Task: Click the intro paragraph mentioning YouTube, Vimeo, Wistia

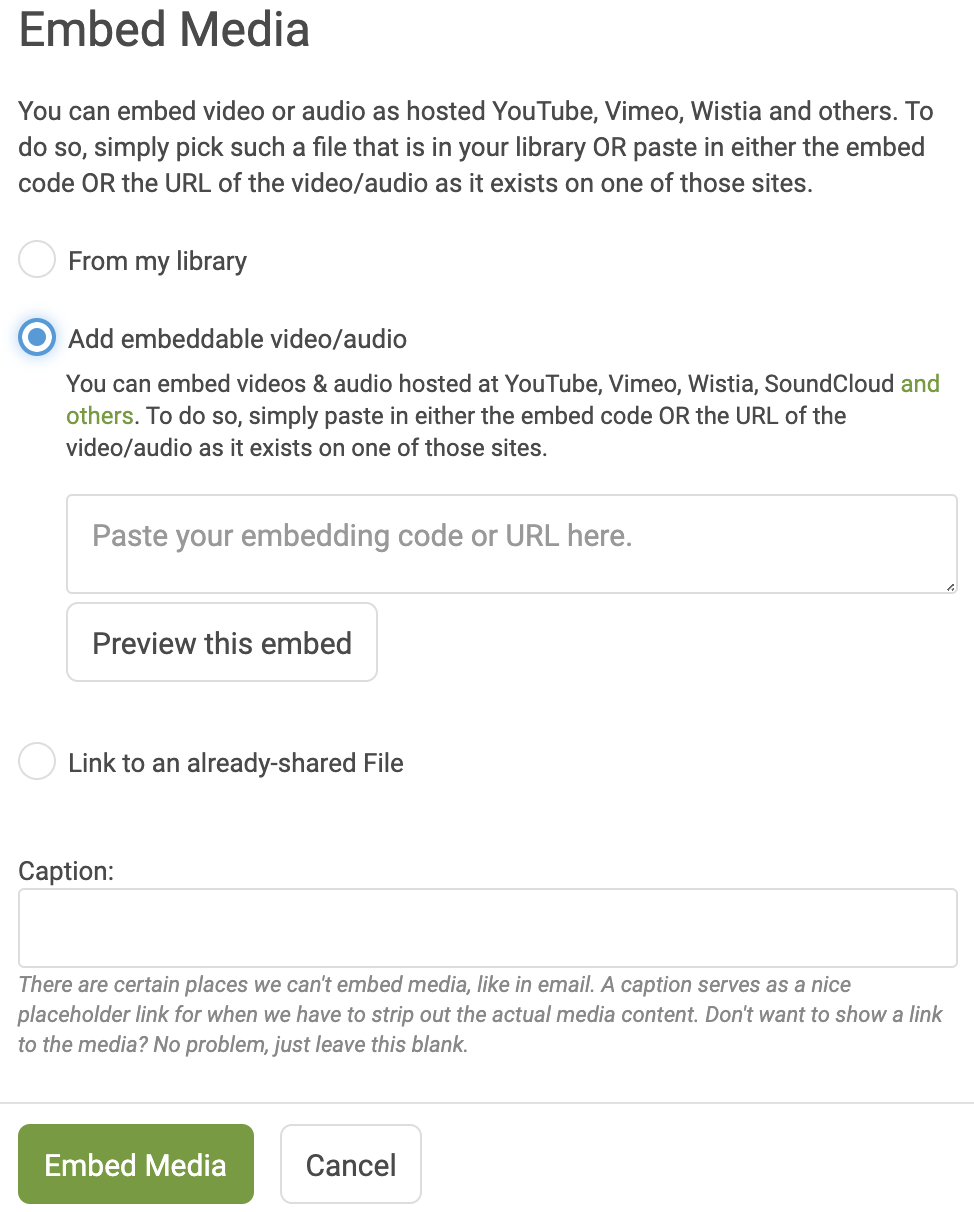Action: click(472, 148)
